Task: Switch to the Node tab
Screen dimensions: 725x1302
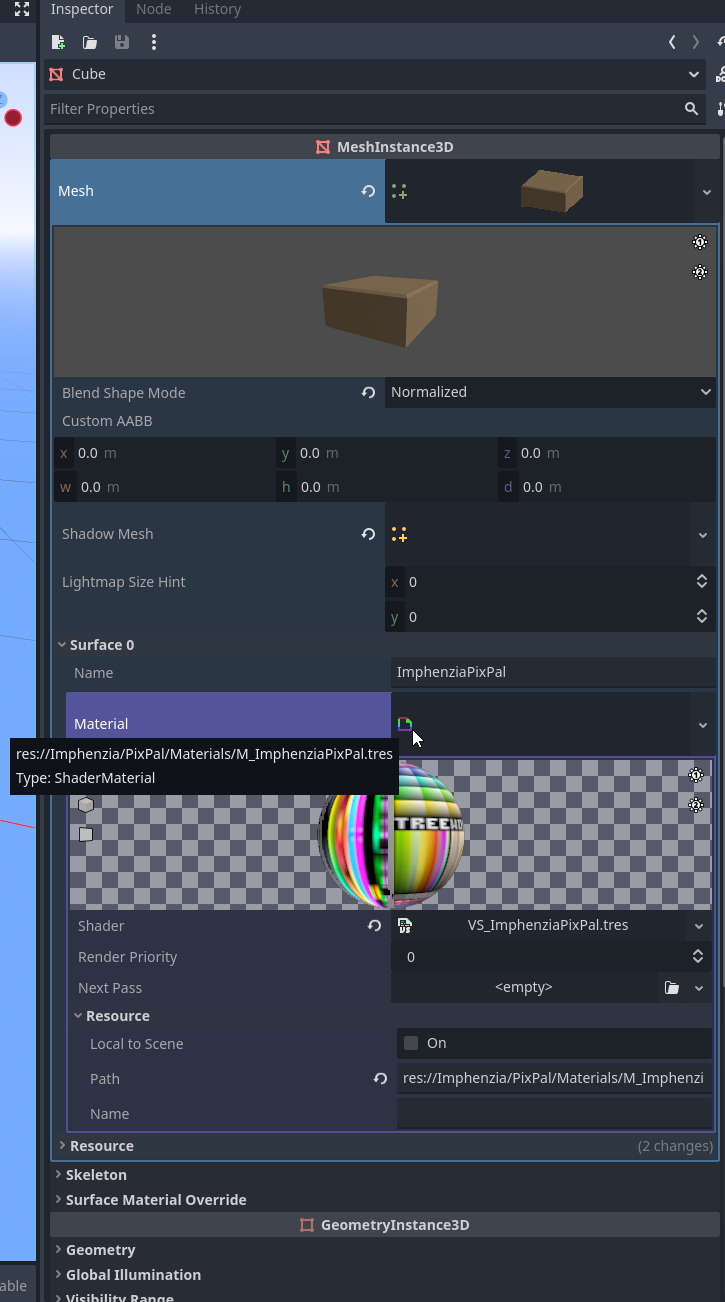Action: (153, 9)
